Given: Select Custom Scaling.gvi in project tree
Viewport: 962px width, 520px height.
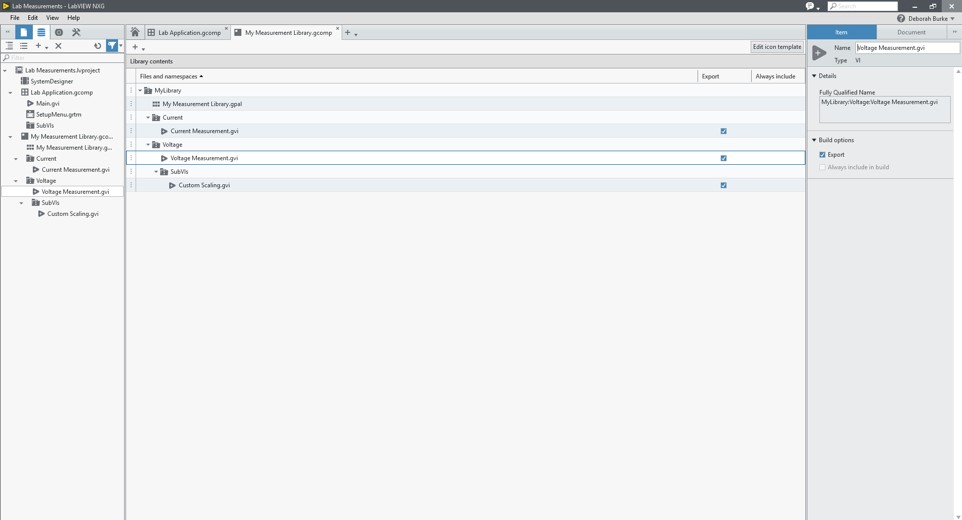Looking at the screenshot, I should click(72, 213).
